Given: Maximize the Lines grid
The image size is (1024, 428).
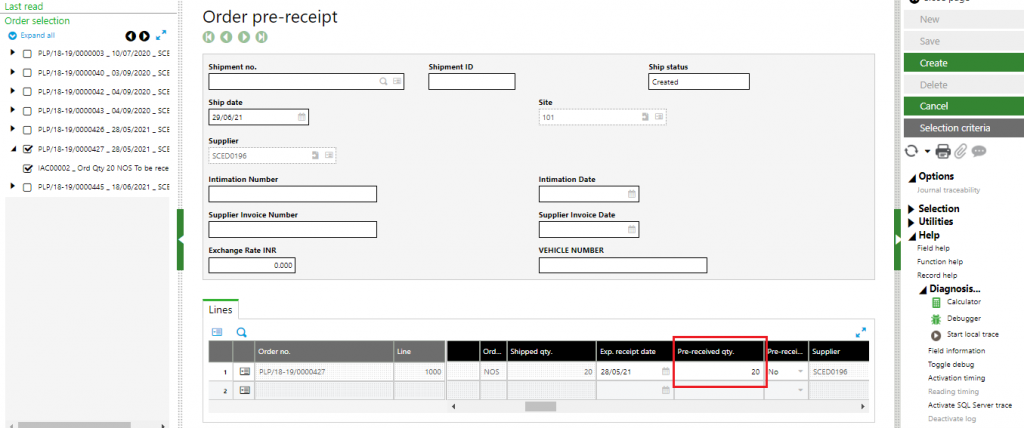Looking at the screenshot, I should (861, 332).
